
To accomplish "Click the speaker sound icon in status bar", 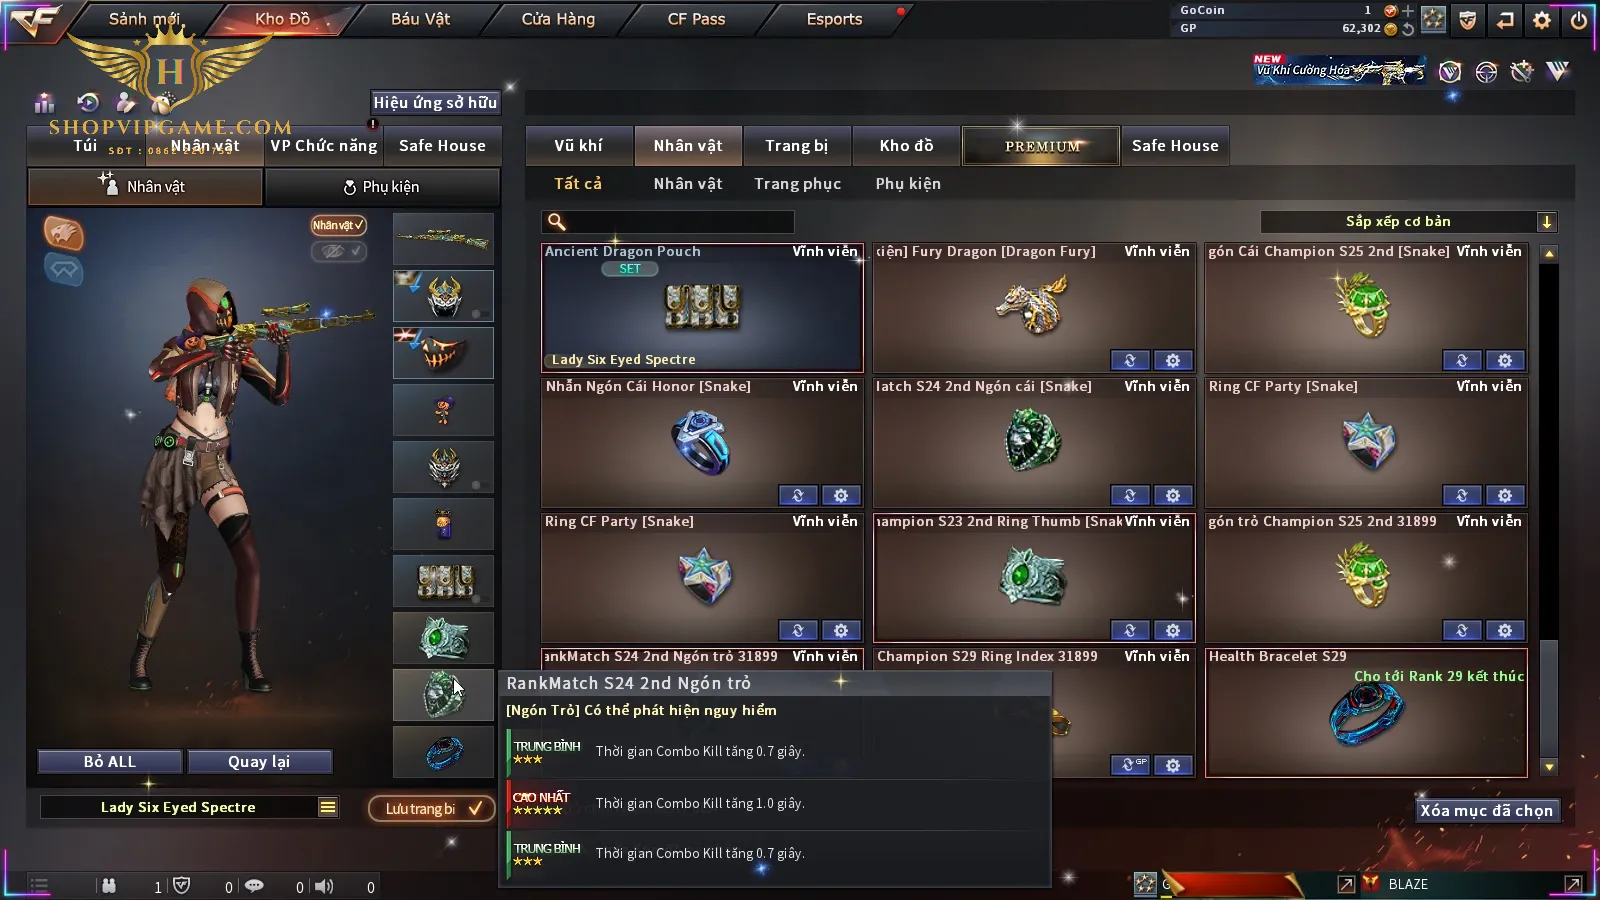I will 324,886.
